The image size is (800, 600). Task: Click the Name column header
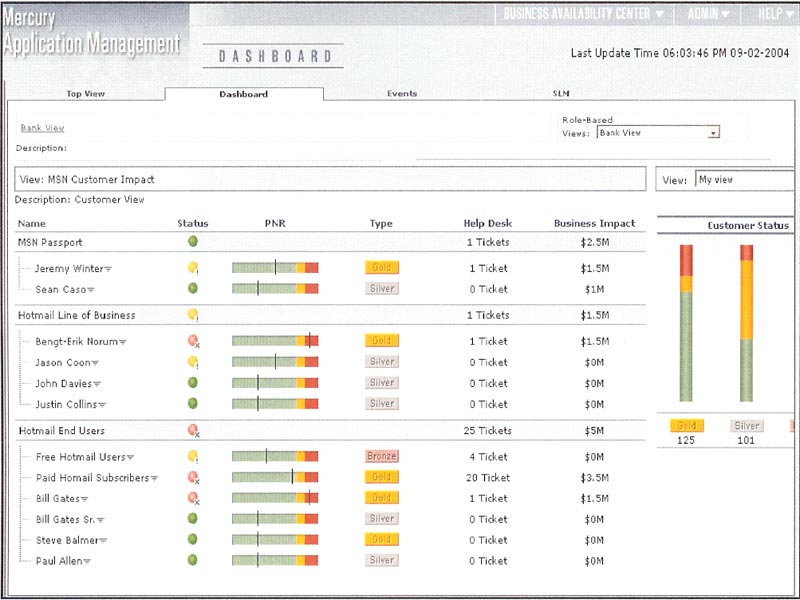[32, 223]
